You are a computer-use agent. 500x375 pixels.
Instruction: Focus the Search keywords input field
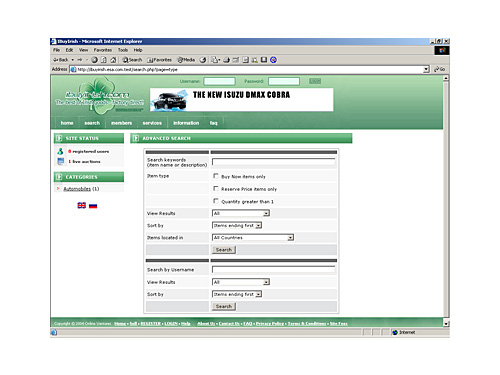274,162
